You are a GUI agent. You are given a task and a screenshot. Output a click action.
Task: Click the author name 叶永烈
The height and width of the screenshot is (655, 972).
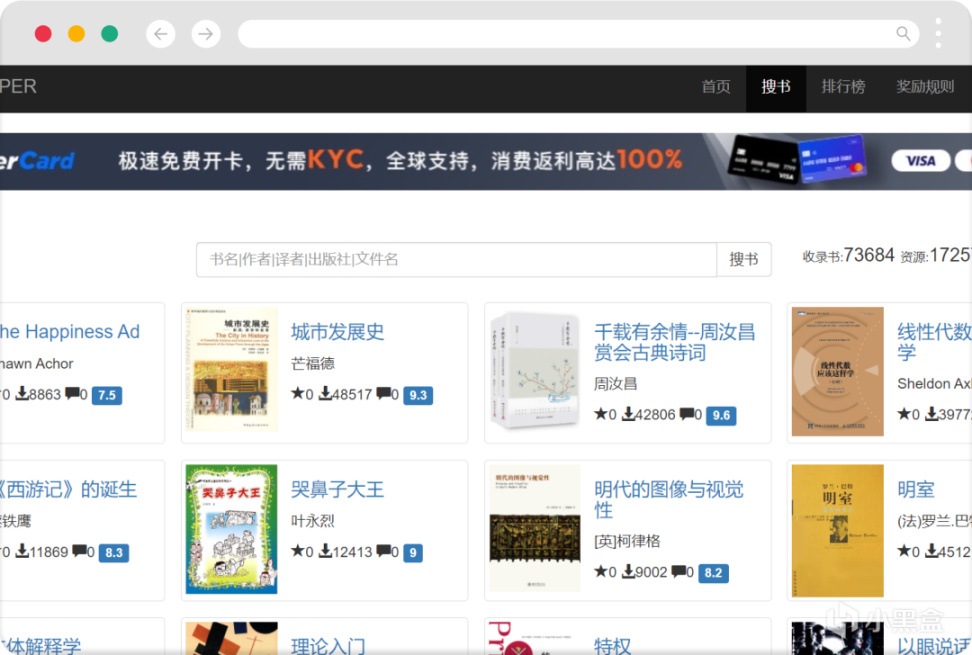313,521
